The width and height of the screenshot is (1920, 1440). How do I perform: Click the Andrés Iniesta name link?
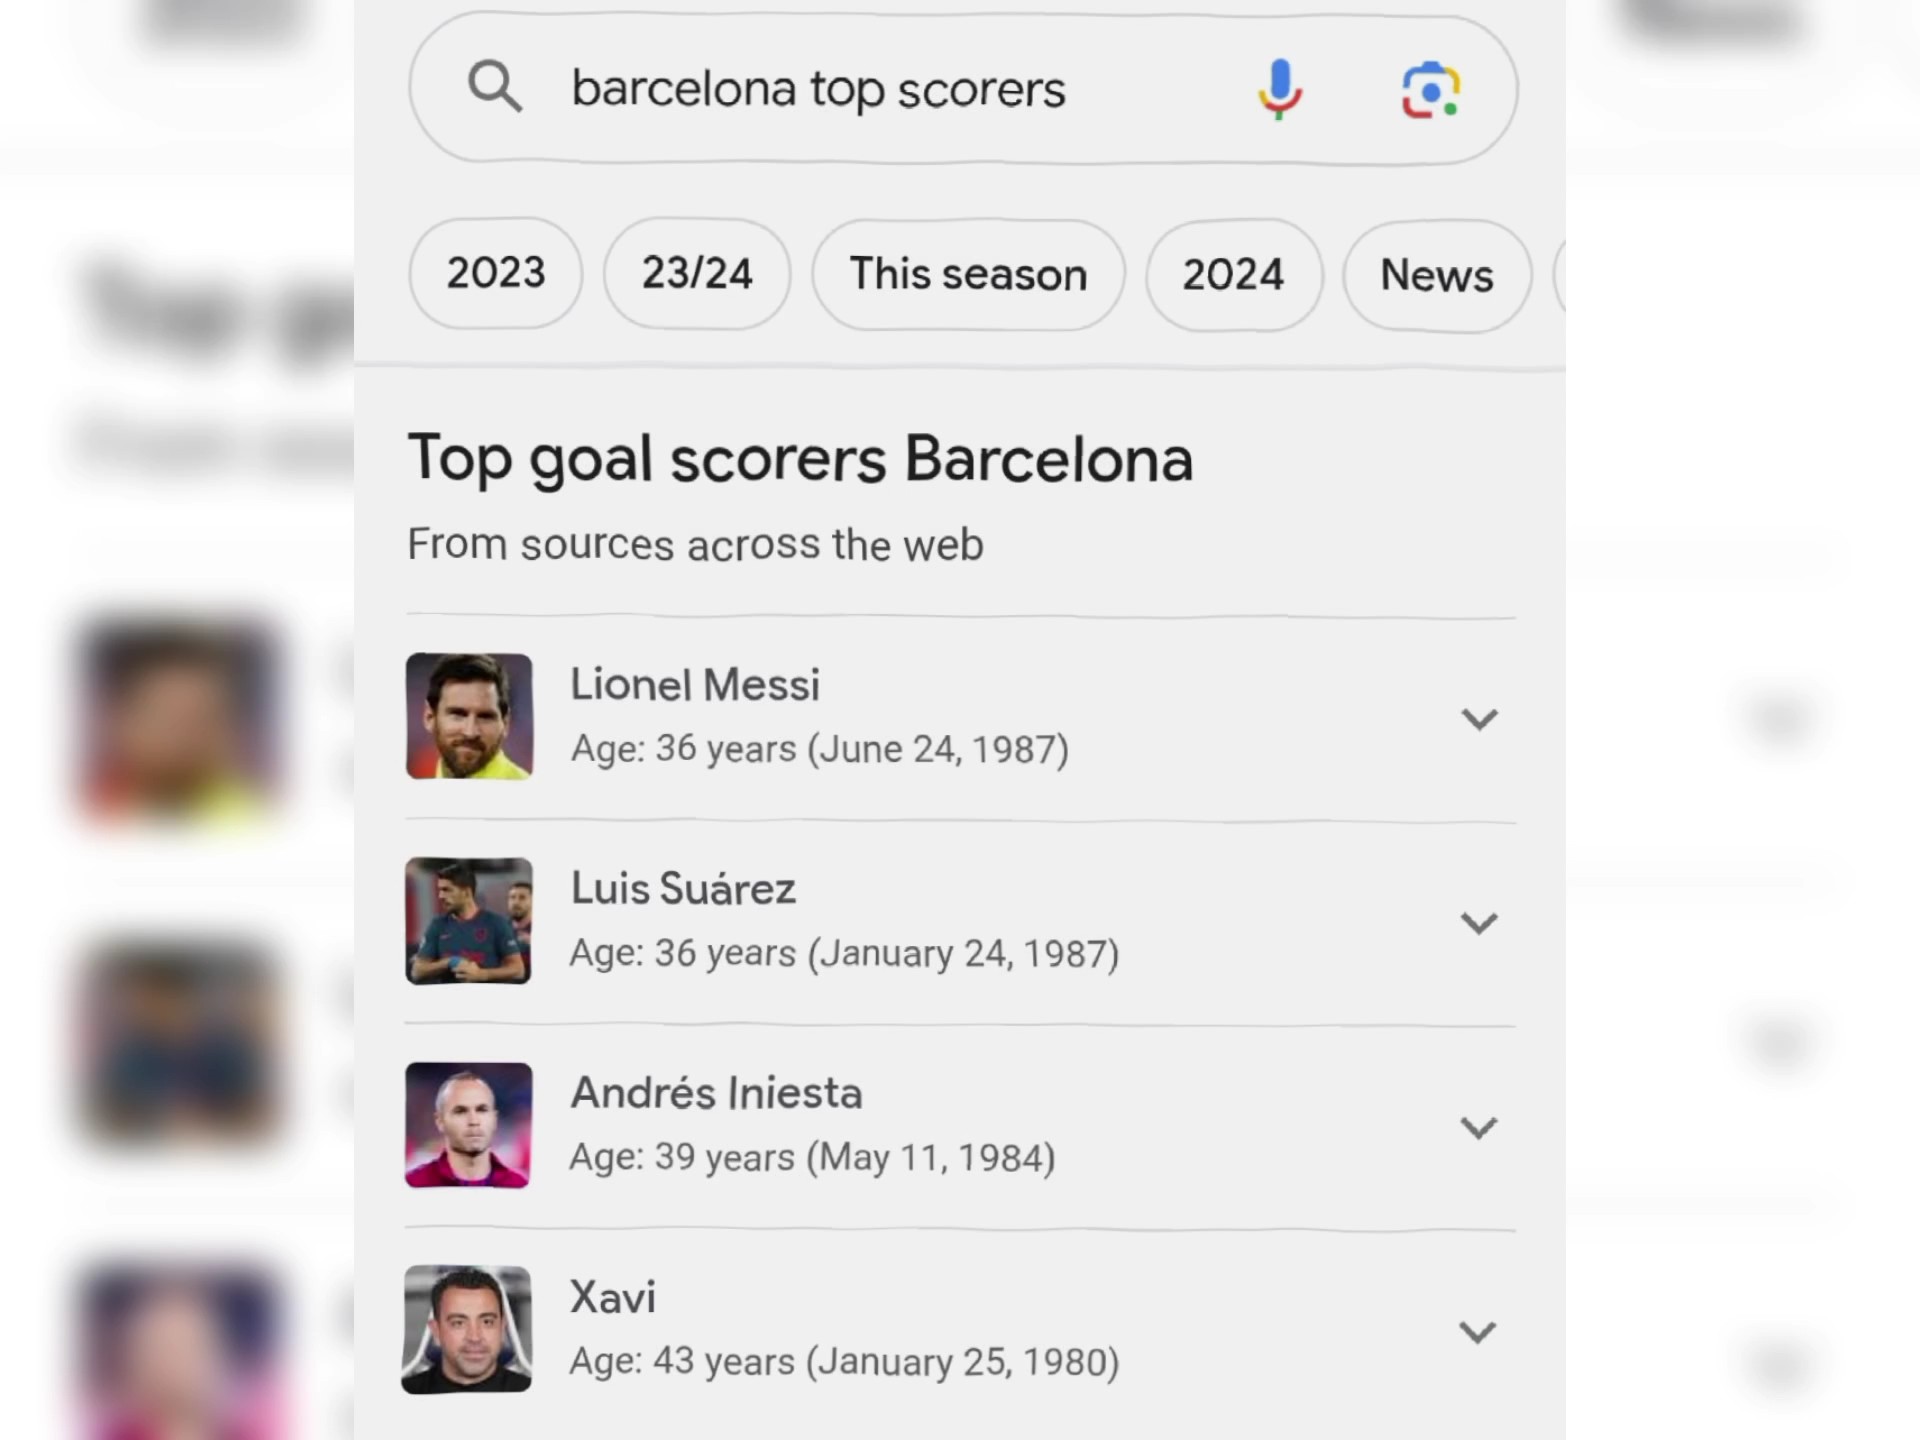(716, 1093)
